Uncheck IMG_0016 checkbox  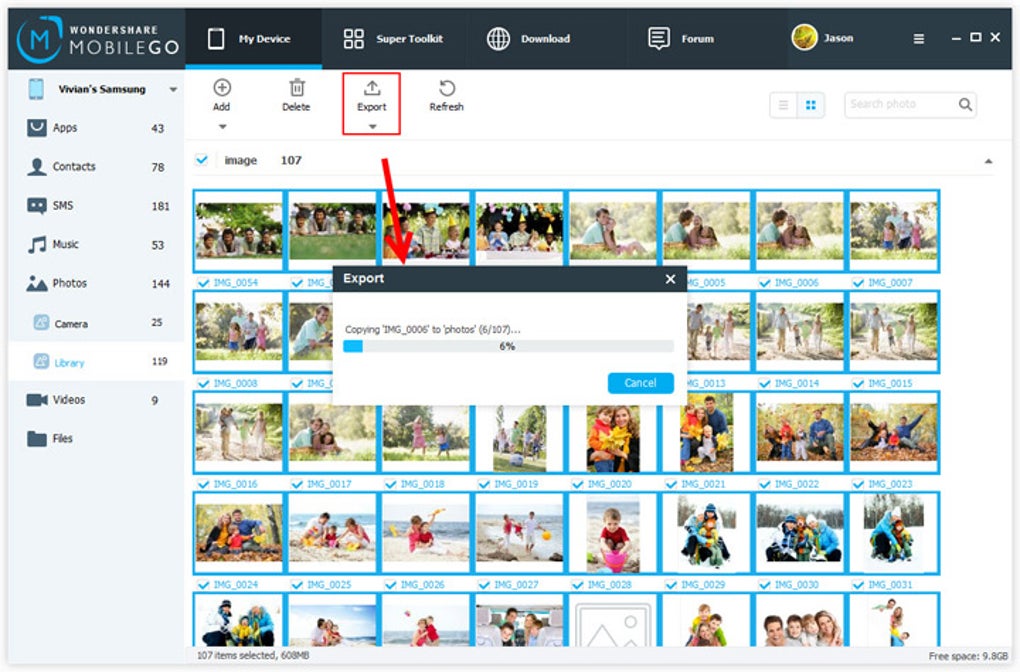coord(204,484)
